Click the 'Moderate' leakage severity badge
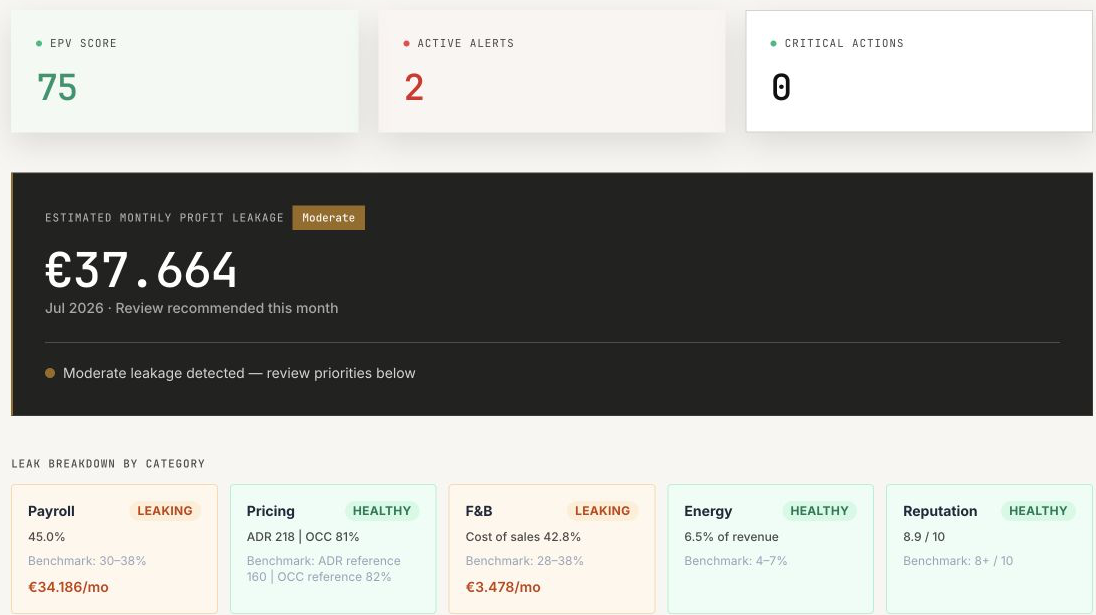This screenshot has height=615, width=1096. (329, 217)
